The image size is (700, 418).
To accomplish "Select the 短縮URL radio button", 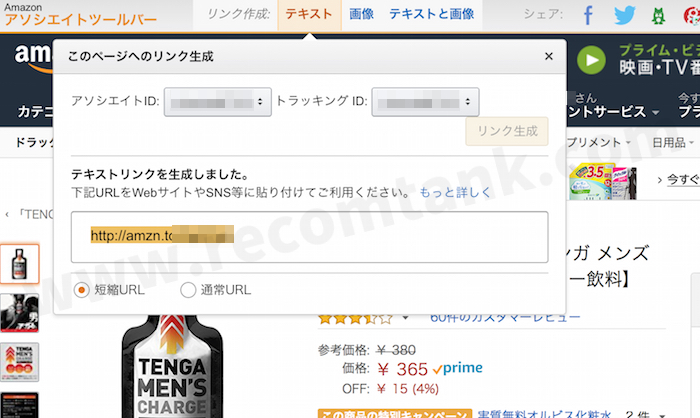I will (81, 290).
